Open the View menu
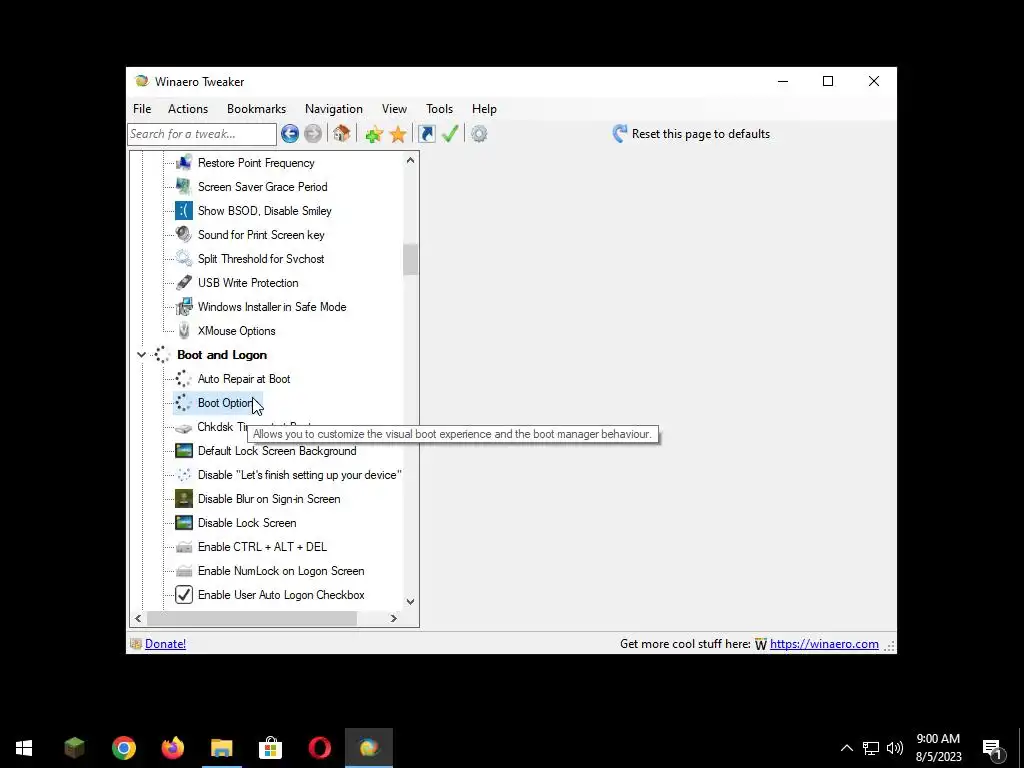This screenshot has width=1024, height=768. [394, 108]
